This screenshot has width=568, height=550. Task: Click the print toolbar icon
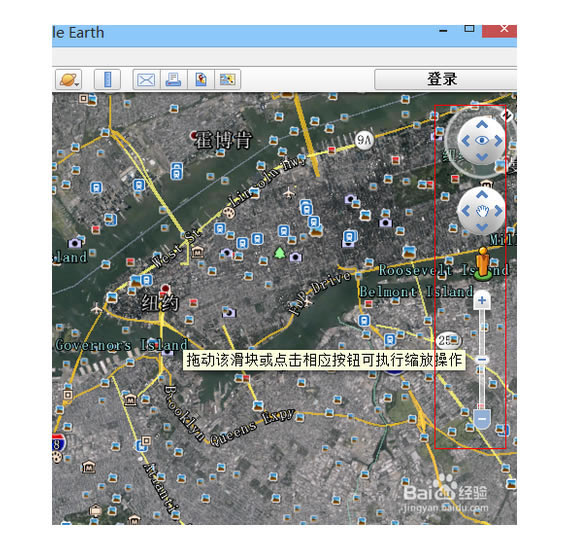click(174, 79)
